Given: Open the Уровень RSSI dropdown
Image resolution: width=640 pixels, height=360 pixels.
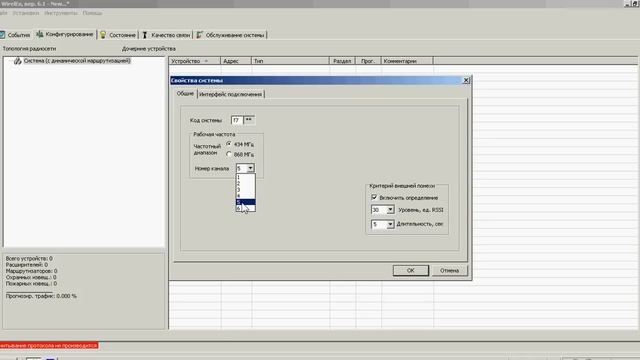Looking at the screenshot, I should (390, 210).
